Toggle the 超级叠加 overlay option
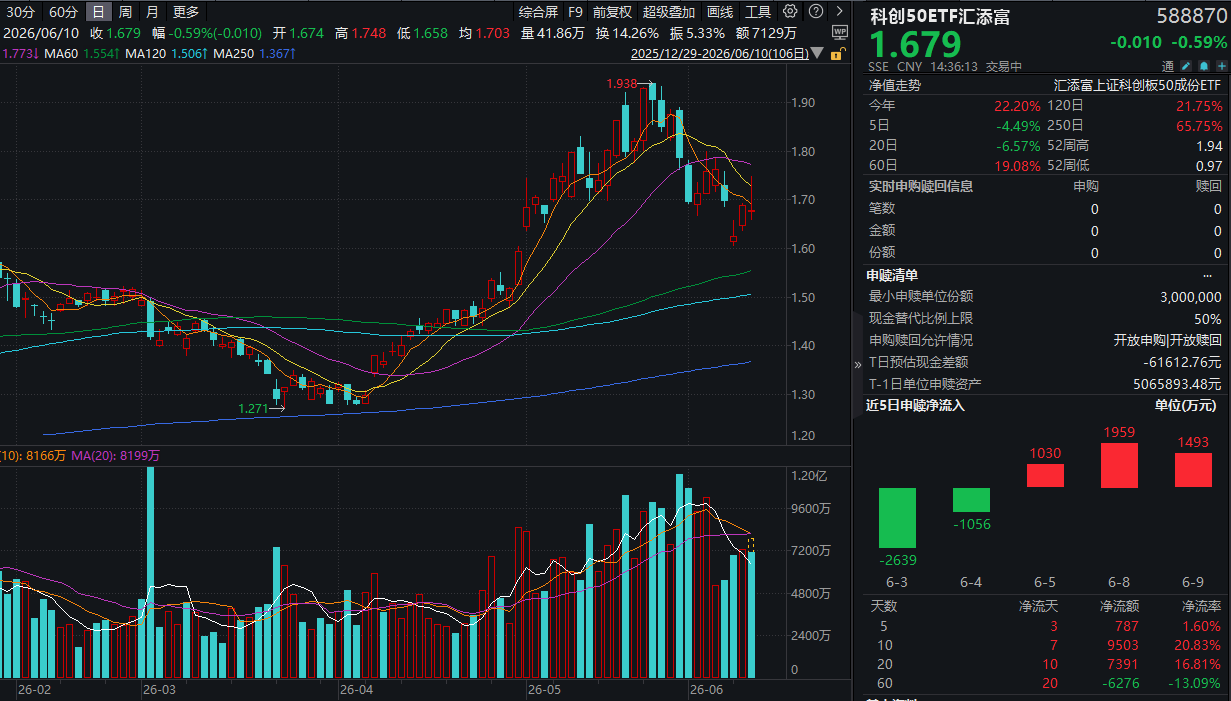Image resolution: width=1231 pixels, height=701 pixels. [669, 12]
